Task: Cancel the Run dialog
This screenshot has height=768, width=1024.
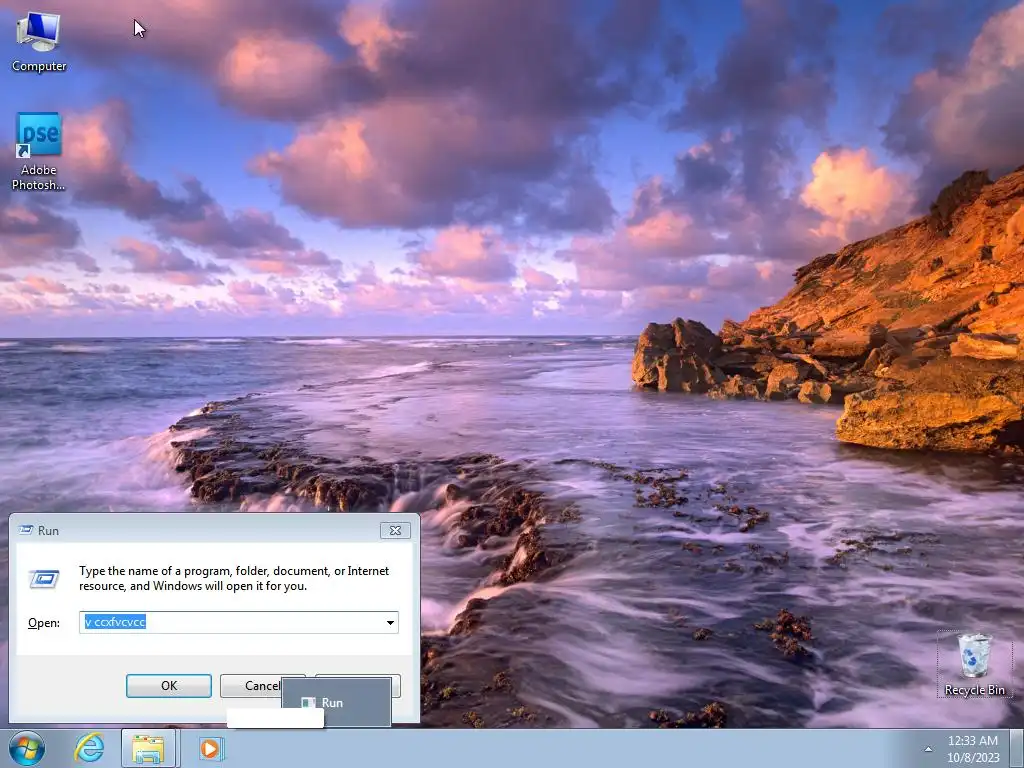Action: [x=263, y=686]
